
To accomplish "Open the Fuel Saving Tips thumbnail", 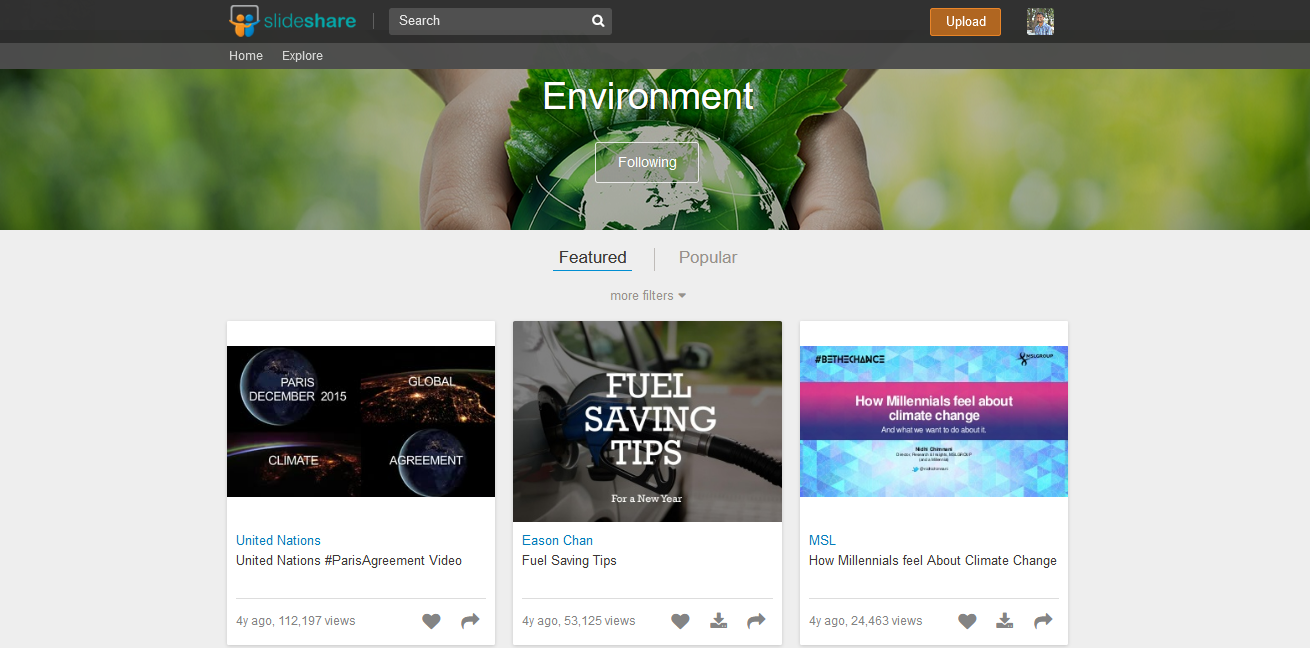I will click(647, 421).
